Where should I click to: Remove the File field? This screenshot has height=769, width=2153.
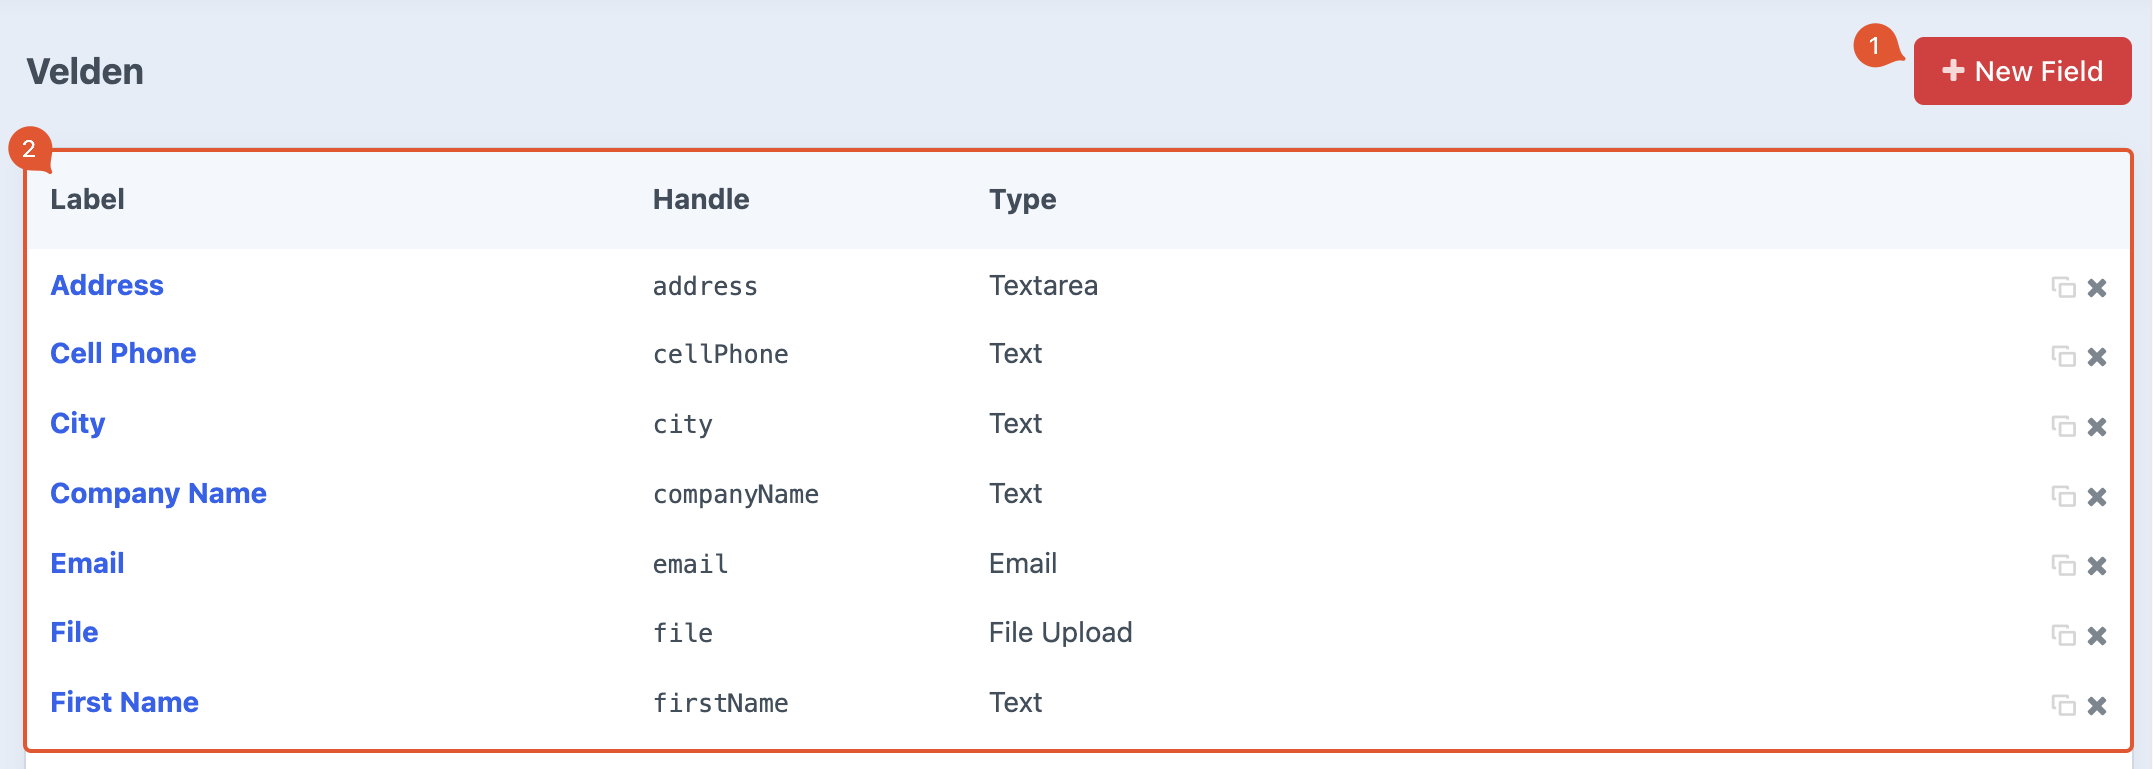[2097, 636]
